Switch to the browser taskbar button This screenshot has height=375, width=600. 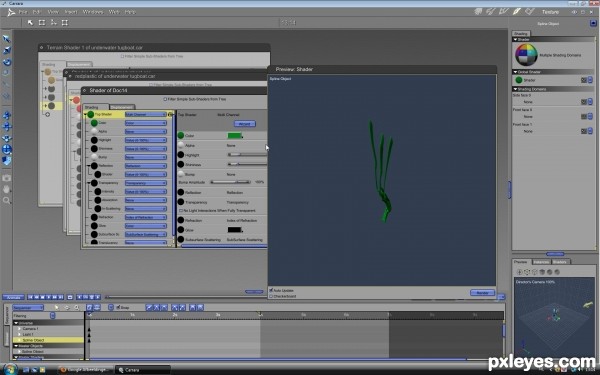[x=85, y=370]
